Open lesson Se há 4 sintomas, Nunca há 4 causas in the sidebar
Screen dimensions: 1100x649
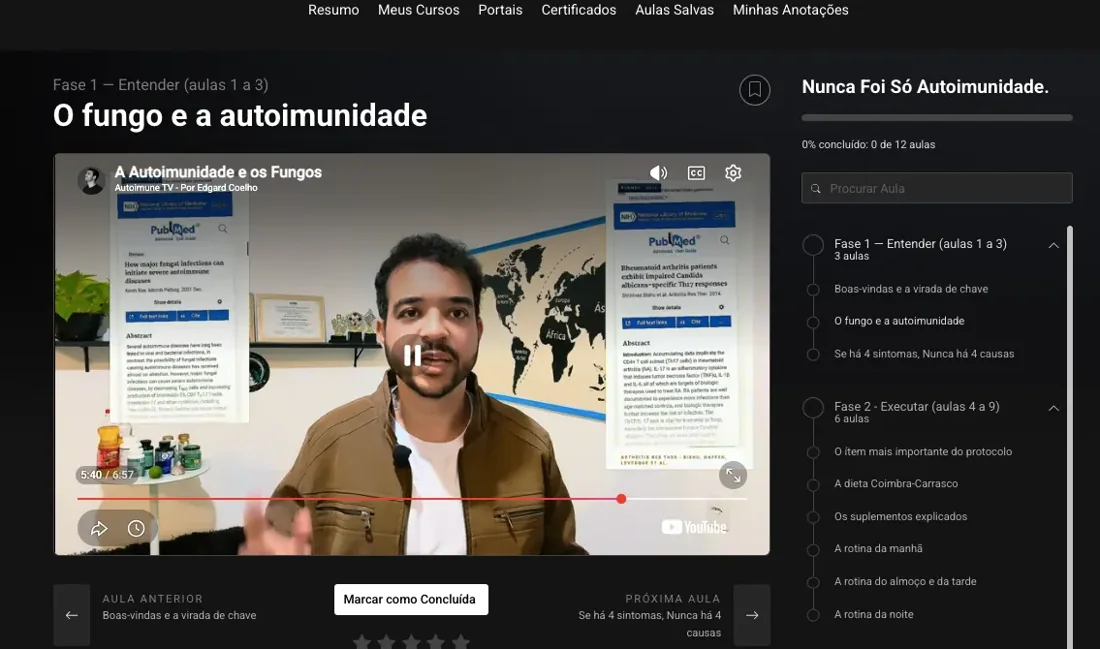click(x=924, y=354)
